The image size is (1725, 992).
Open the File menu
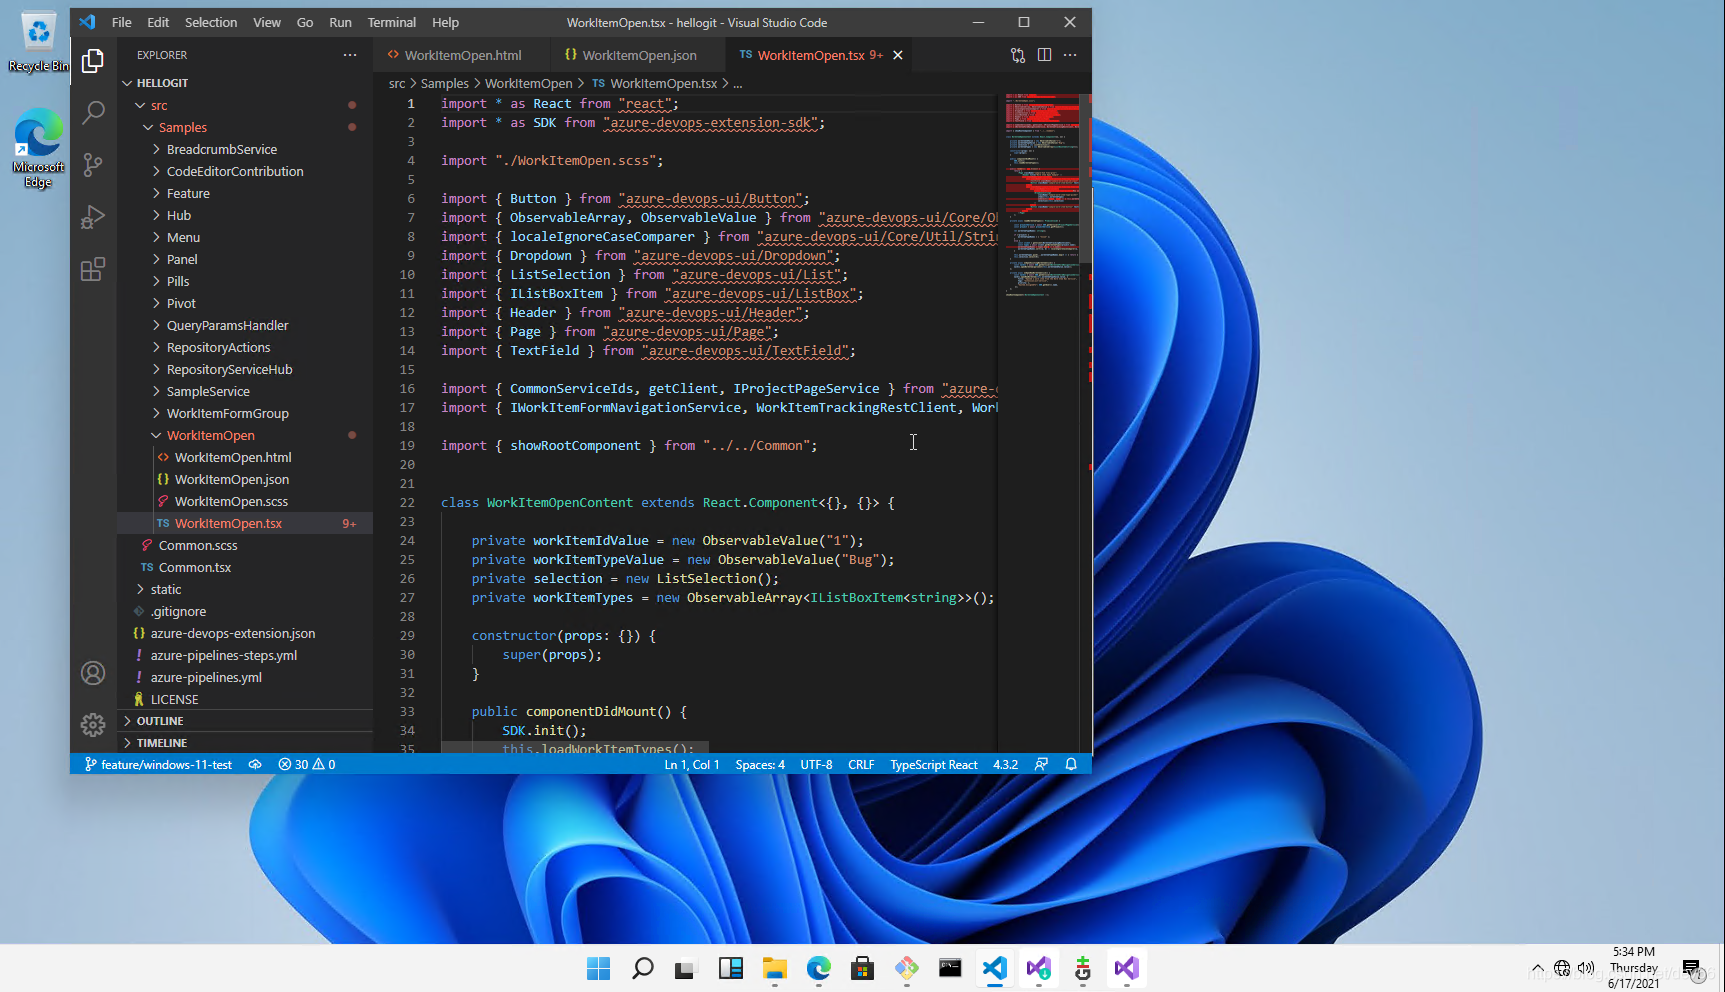click(122, 22)
